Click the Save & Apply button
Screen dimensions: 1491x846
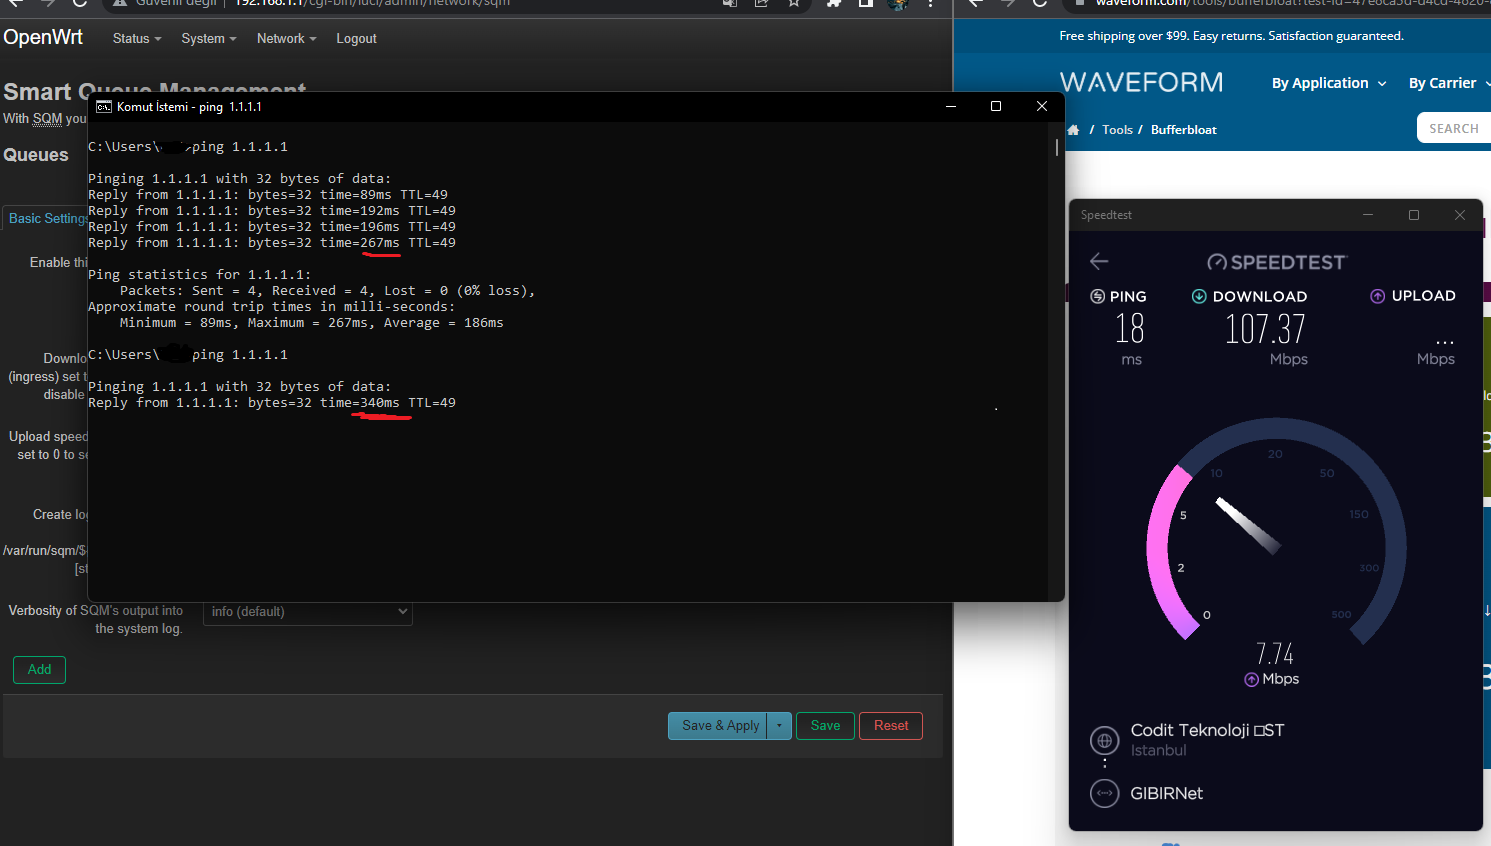[718, 726]
